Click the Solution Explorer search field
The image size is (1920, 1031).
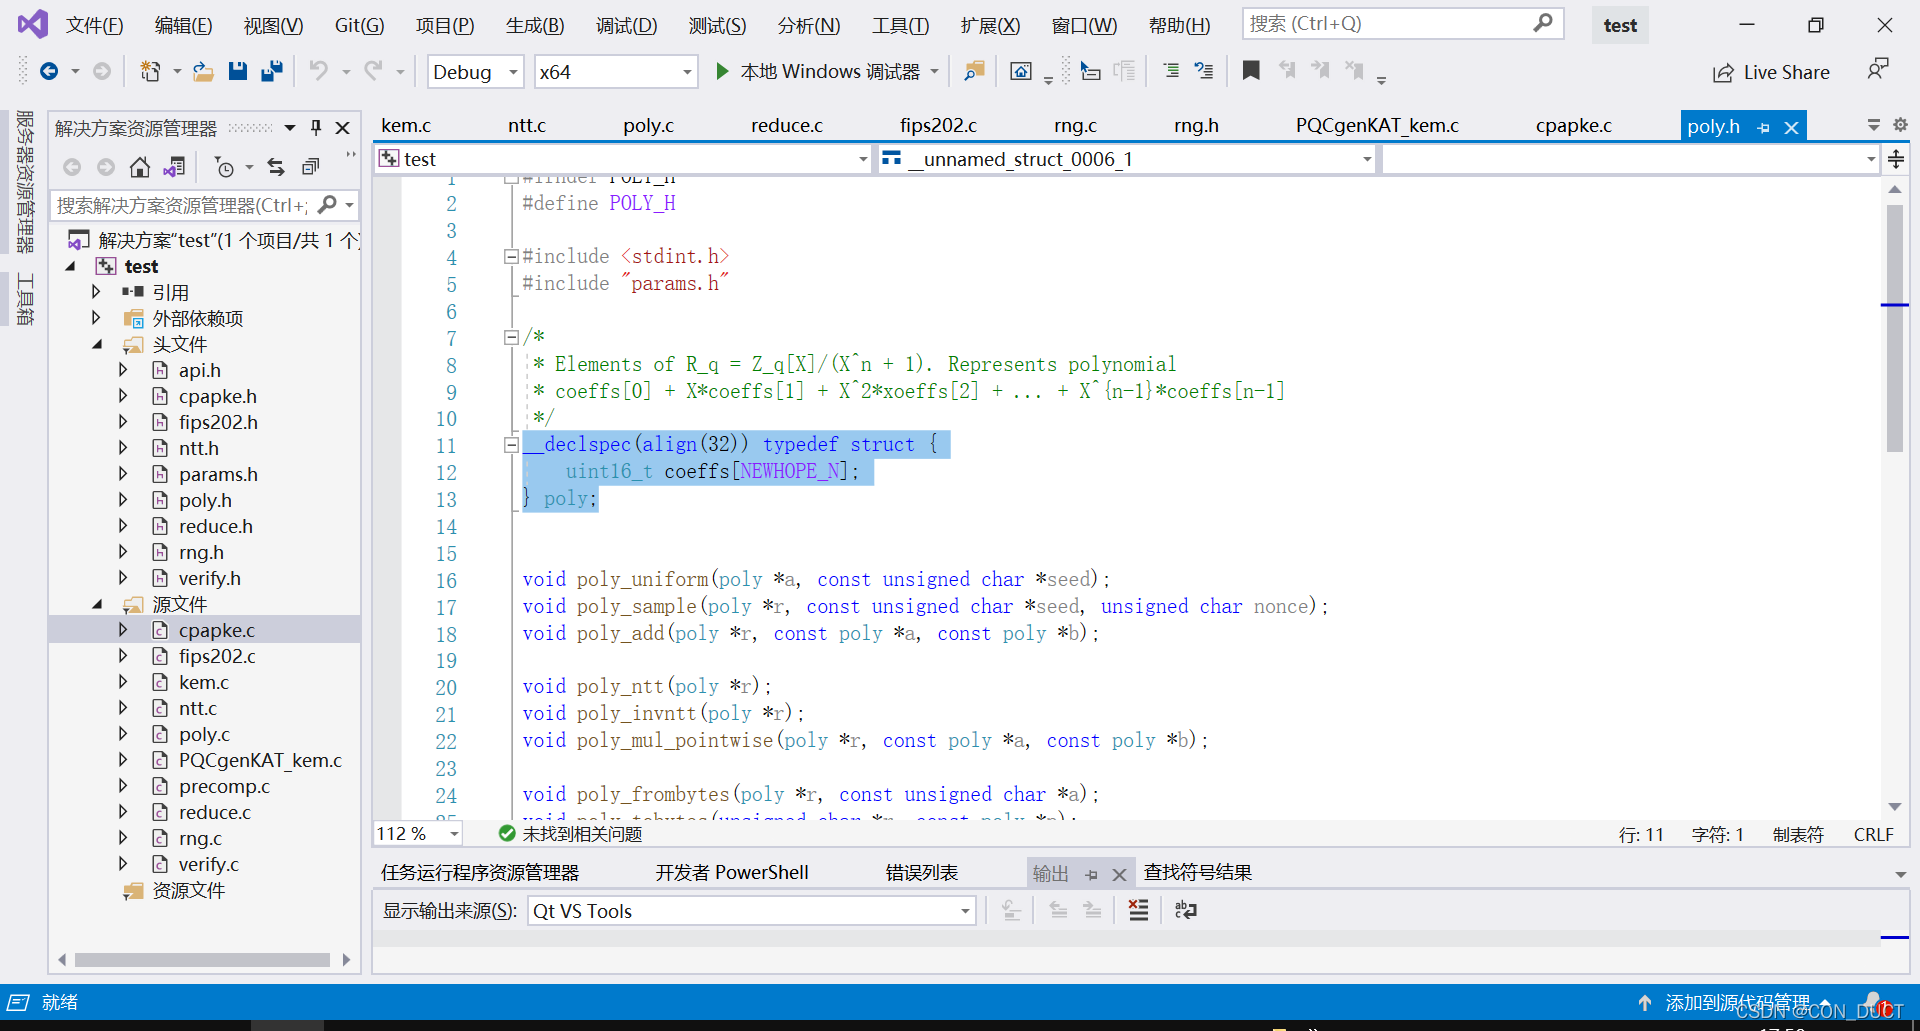[x=204, y=205]
